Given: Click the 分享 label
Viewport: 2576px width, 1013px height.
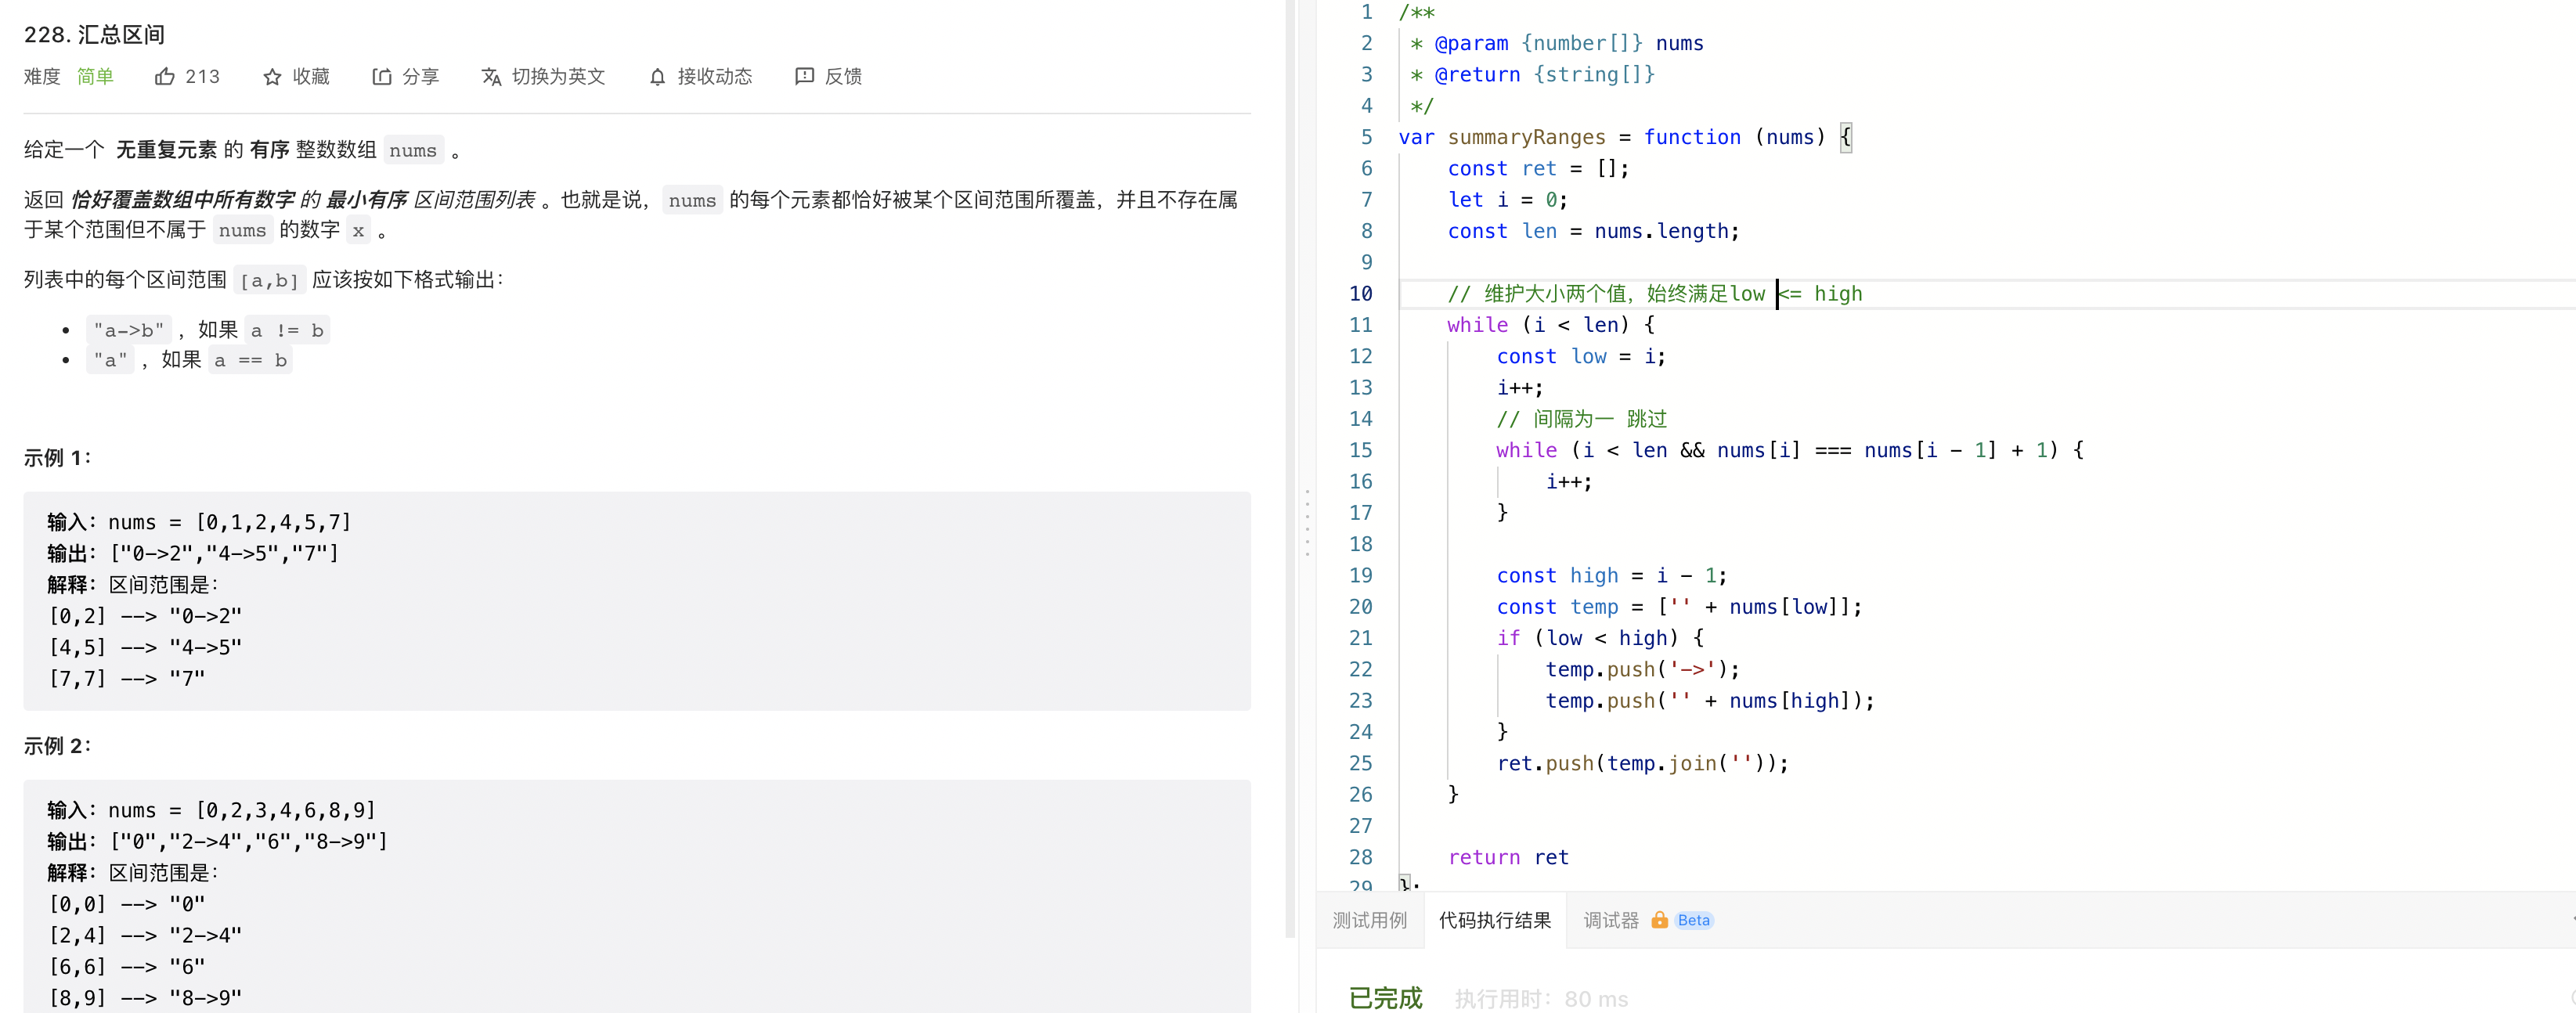Looking at the screenshot, I should point(420,76).
